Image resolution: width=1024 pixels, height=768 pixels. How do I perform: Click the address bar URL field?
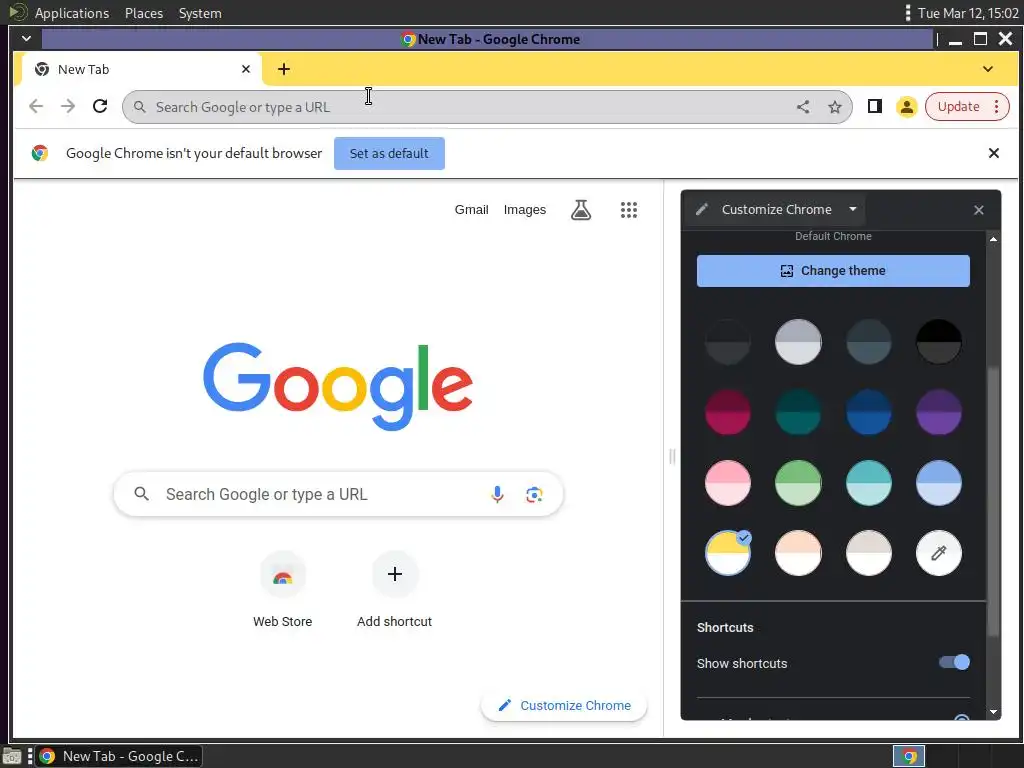click(x=487, y=107)
